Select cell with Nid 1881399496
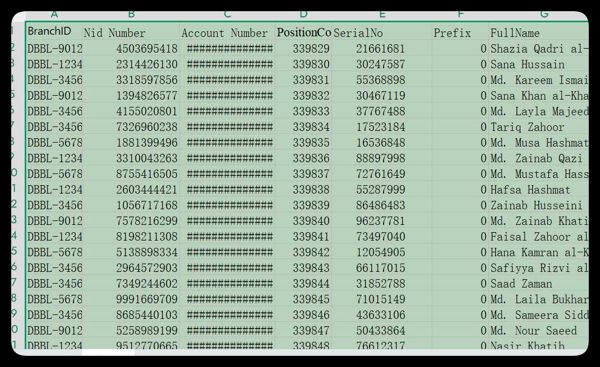The image size is (600, 367). 132,143
